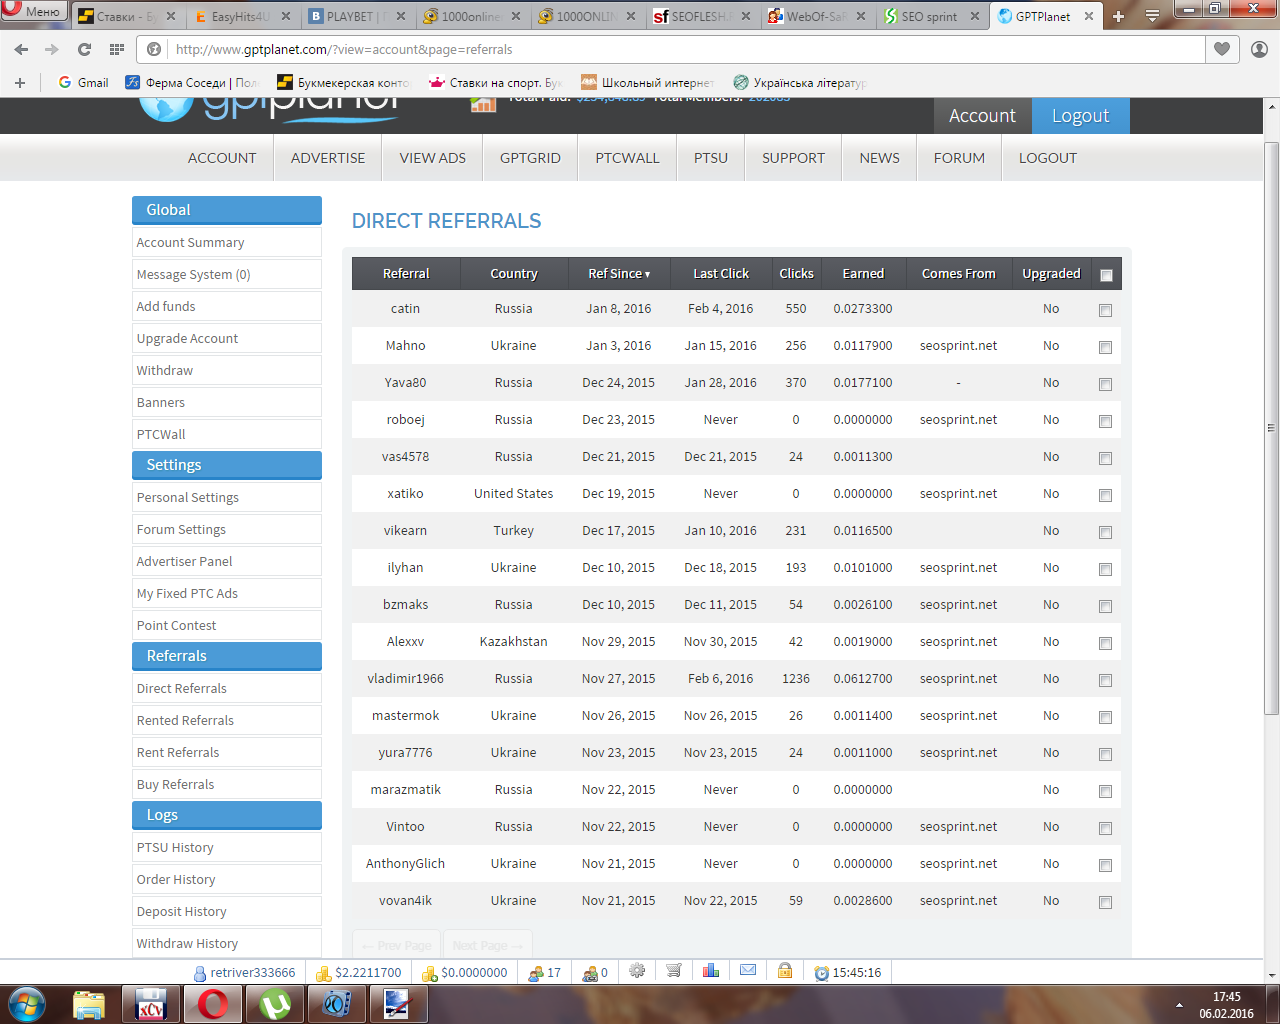The height and width of the screenshot is (1024, 1280).
Task: Open the VIEW ADS menu item
Action: pyautogui.click(x=433, y=158)
